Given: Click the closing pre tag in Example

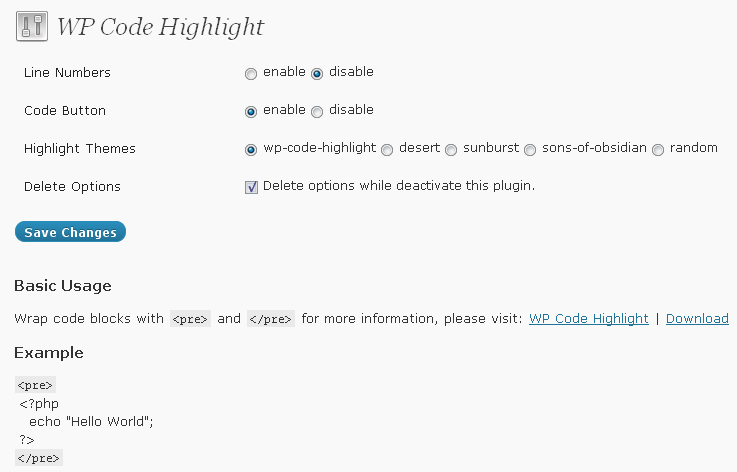Looking at the screenshot, I should [x=39, y=457].
